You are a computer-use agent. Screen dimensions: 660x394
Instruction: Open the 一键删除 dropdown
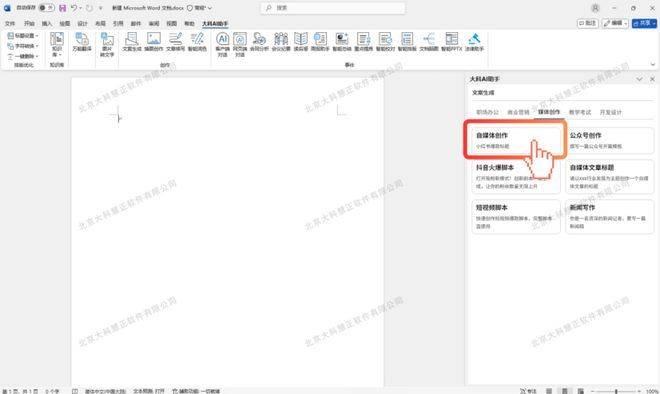(23, 56)
